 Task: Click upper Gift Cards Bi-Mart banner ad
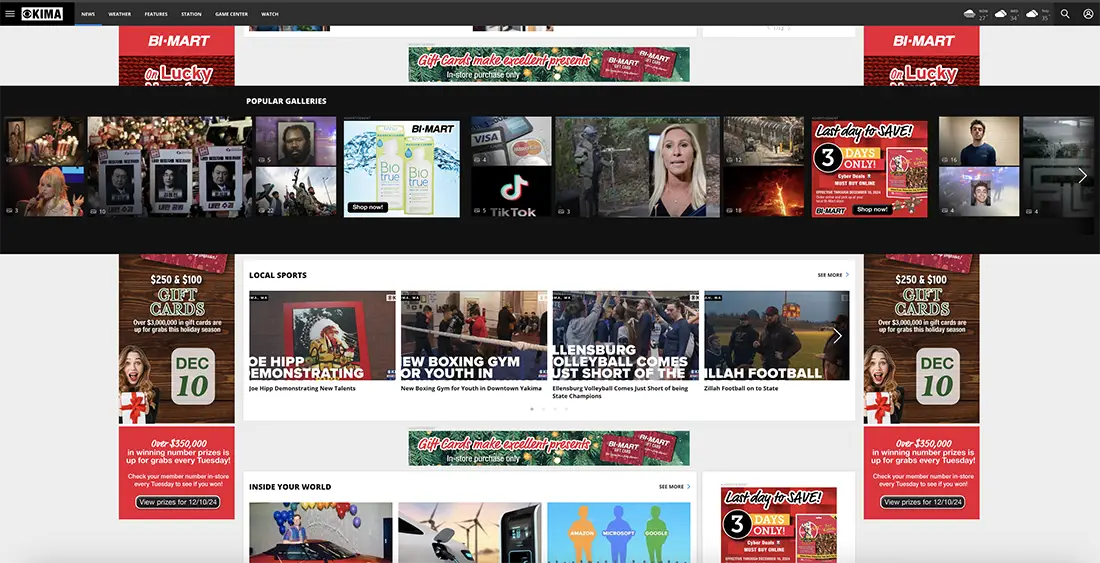(549, 65)
